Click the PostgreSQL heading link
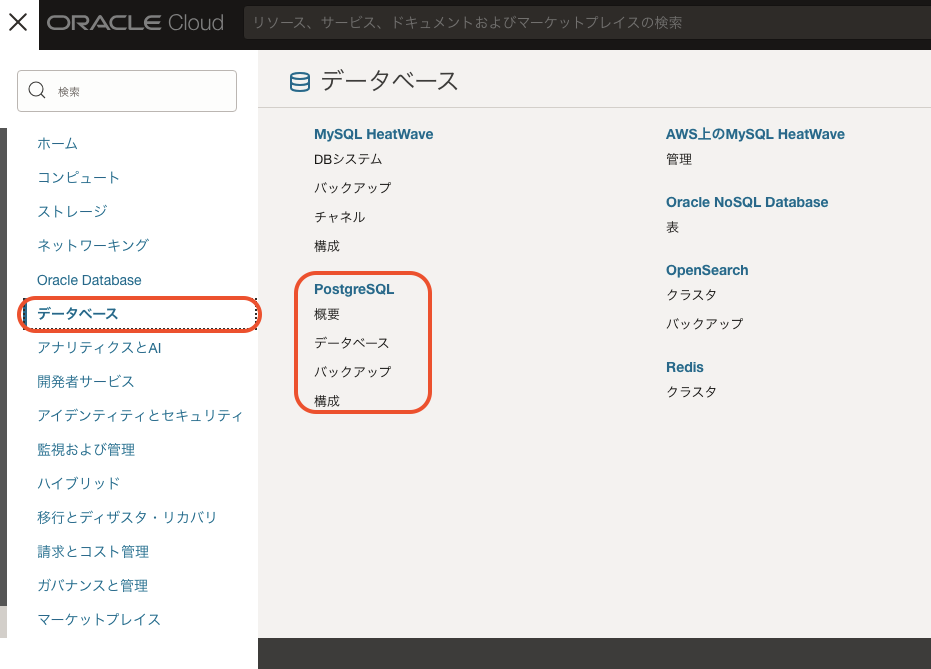This screenshot has height=669, width=931. (x=354, y=289)
